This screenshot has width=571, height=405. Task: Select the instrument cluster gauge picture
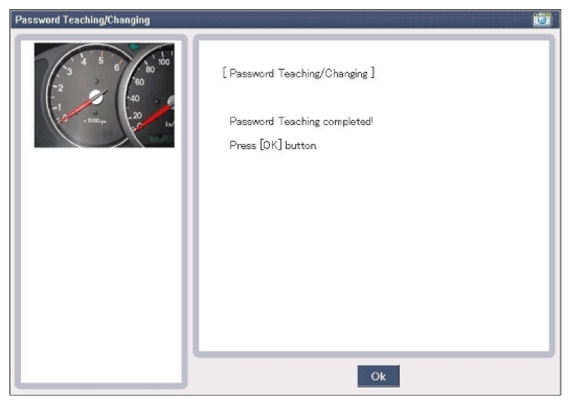pyautogui.click(x=105, y=95)
